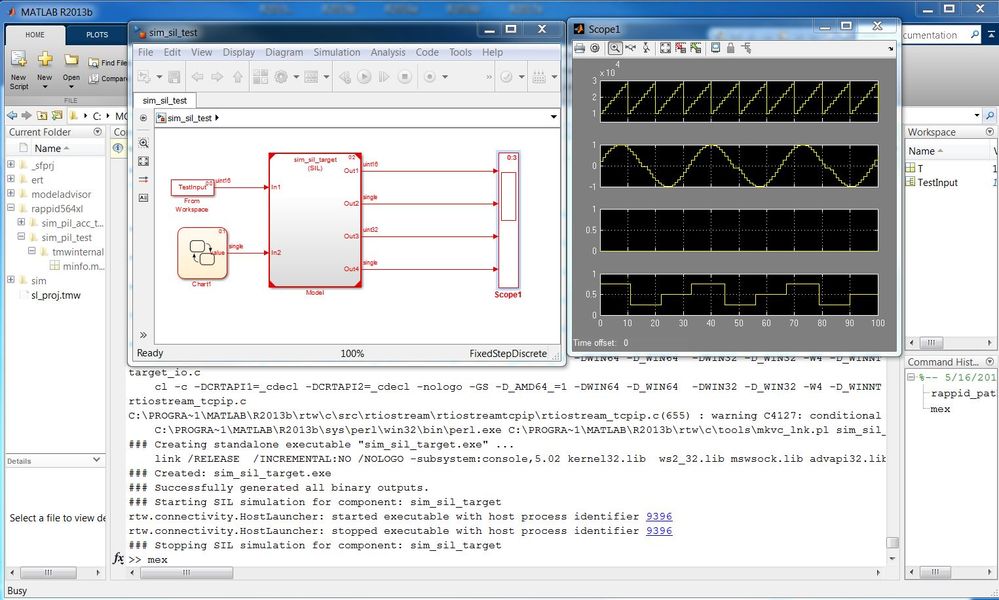
Task: Click Save axes settings icon in Scope1
Action: (680, 48)
